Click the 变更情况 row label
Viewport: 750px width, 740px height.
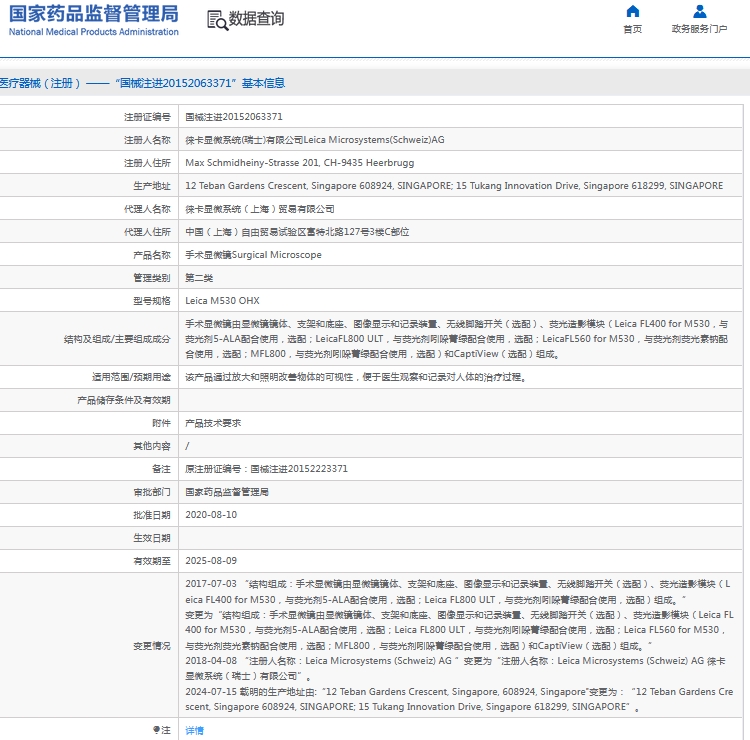point(152,646)
